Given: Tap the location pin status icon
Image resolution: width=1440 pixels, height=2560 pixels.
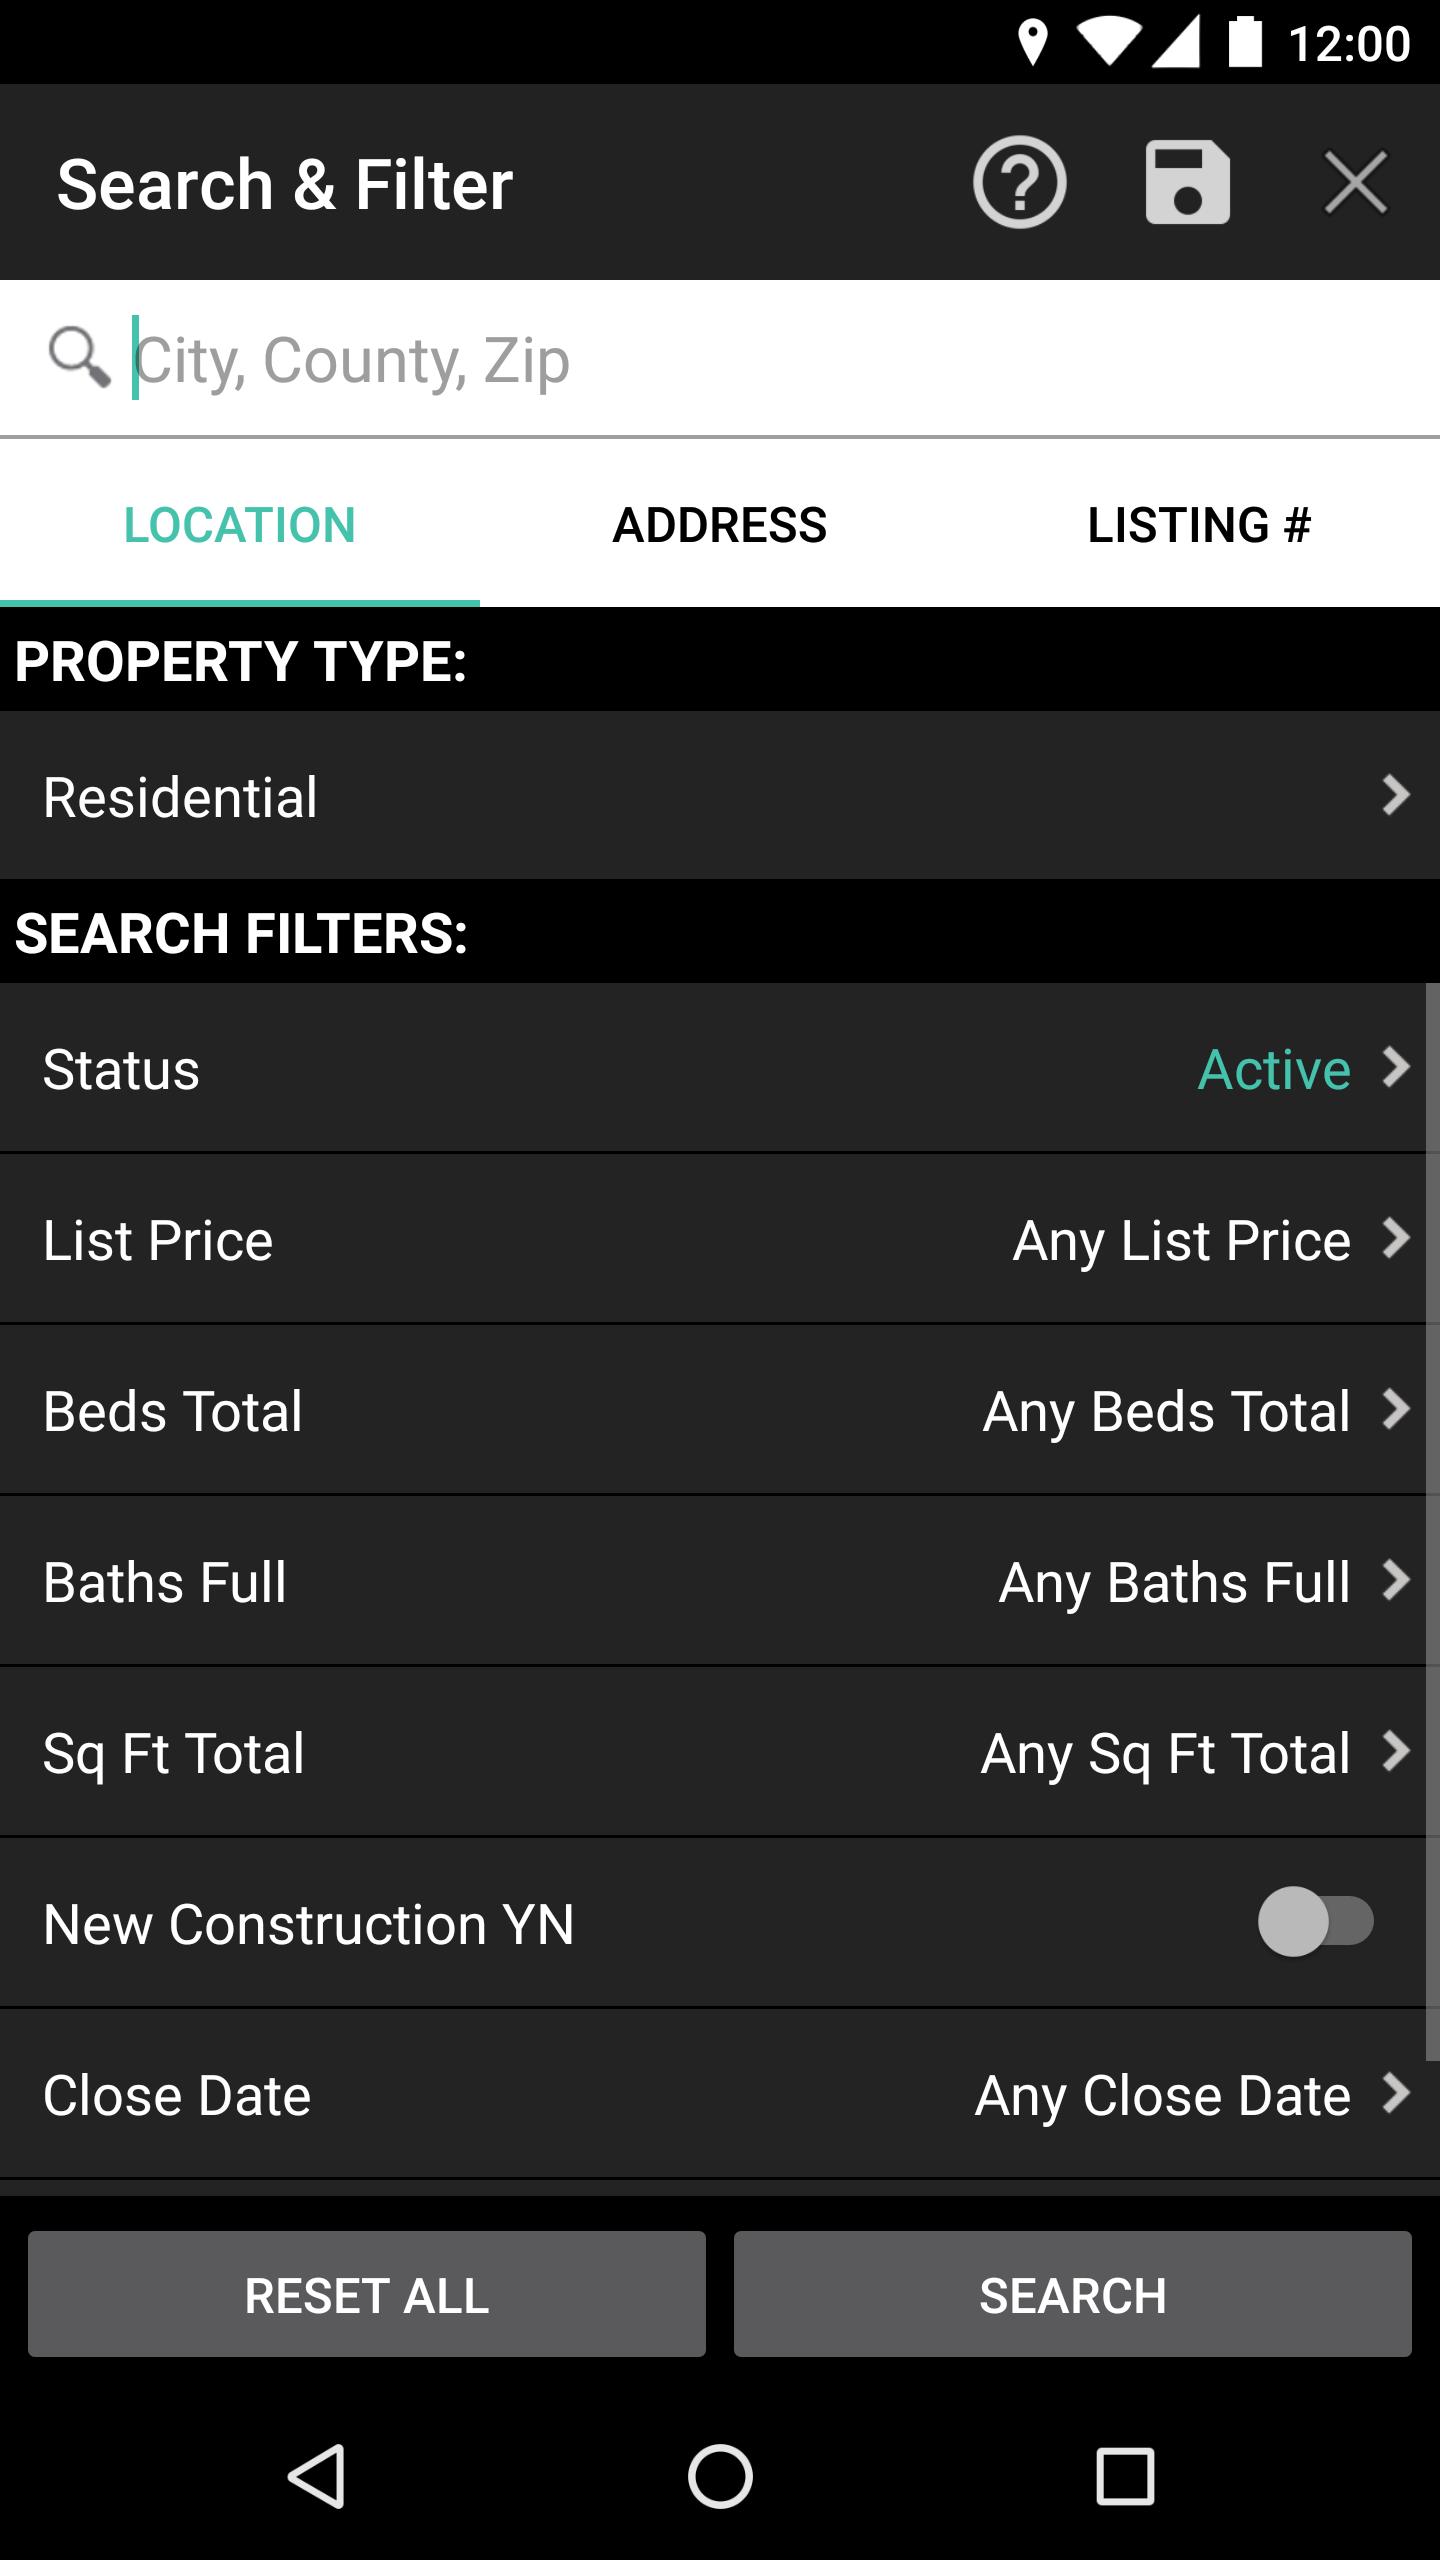Looking at the screenshot, I should click(x=1032, y=43).
